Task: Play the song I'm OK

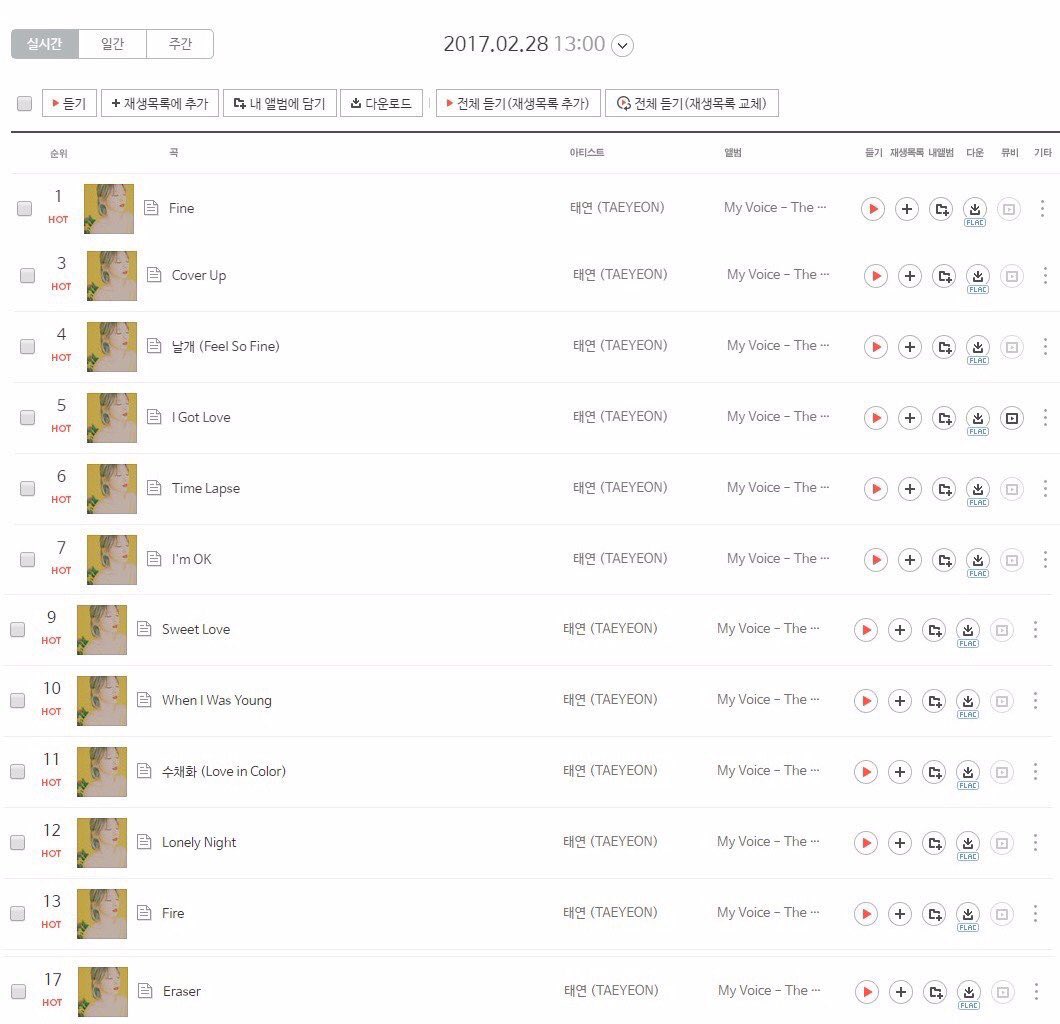Action: coord(876,560)
